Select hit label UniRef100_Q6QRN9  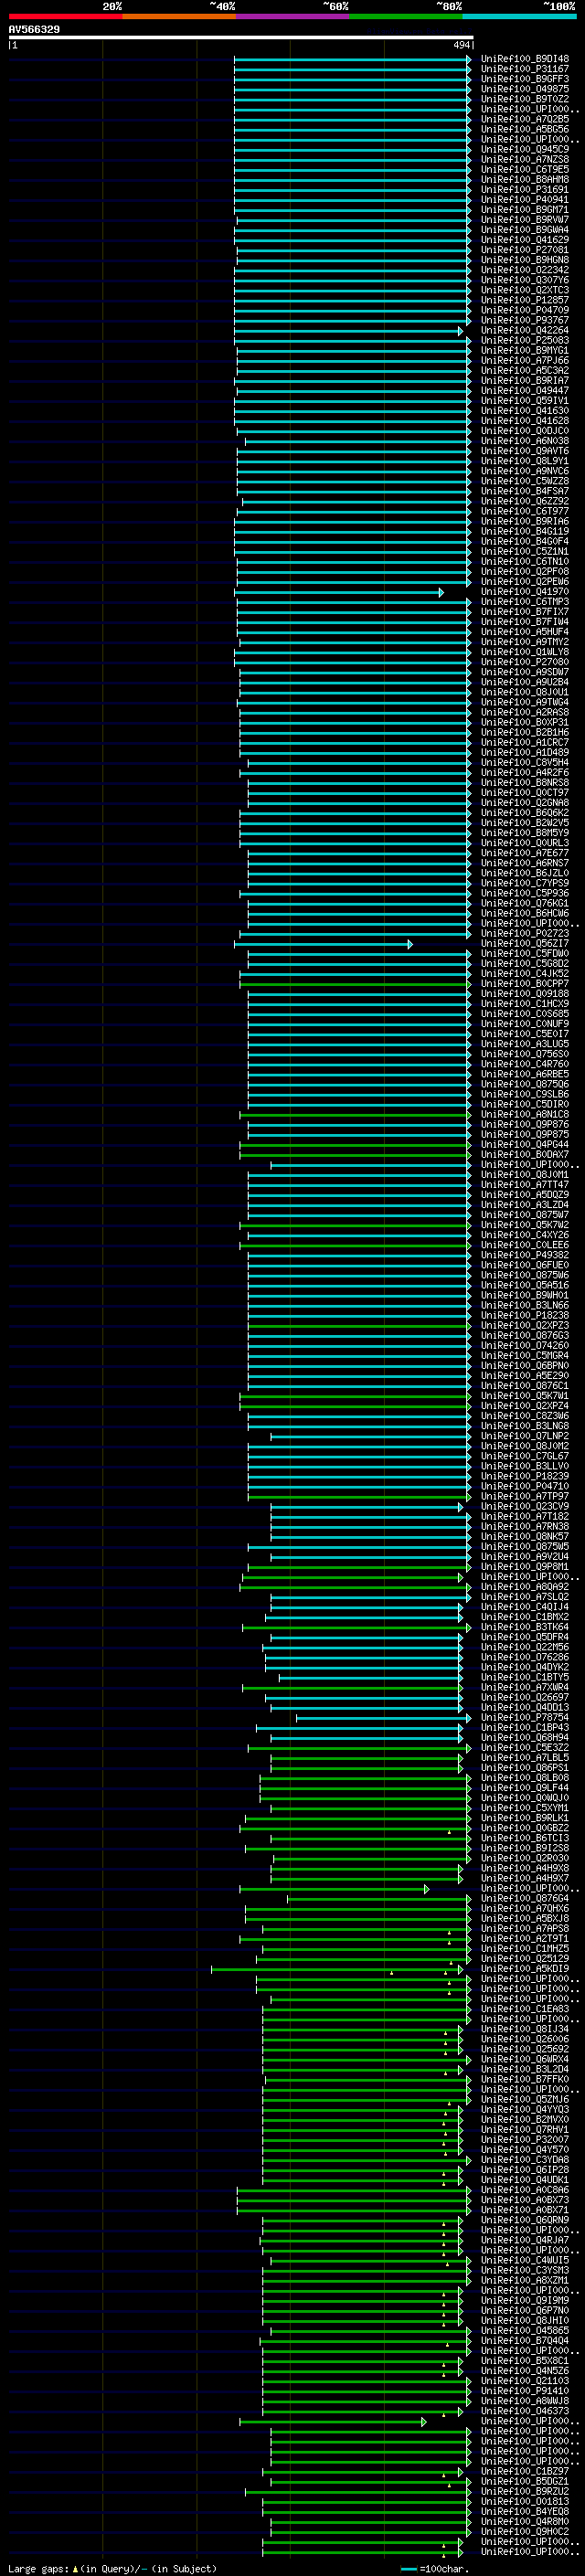(x=525, y=2220)
